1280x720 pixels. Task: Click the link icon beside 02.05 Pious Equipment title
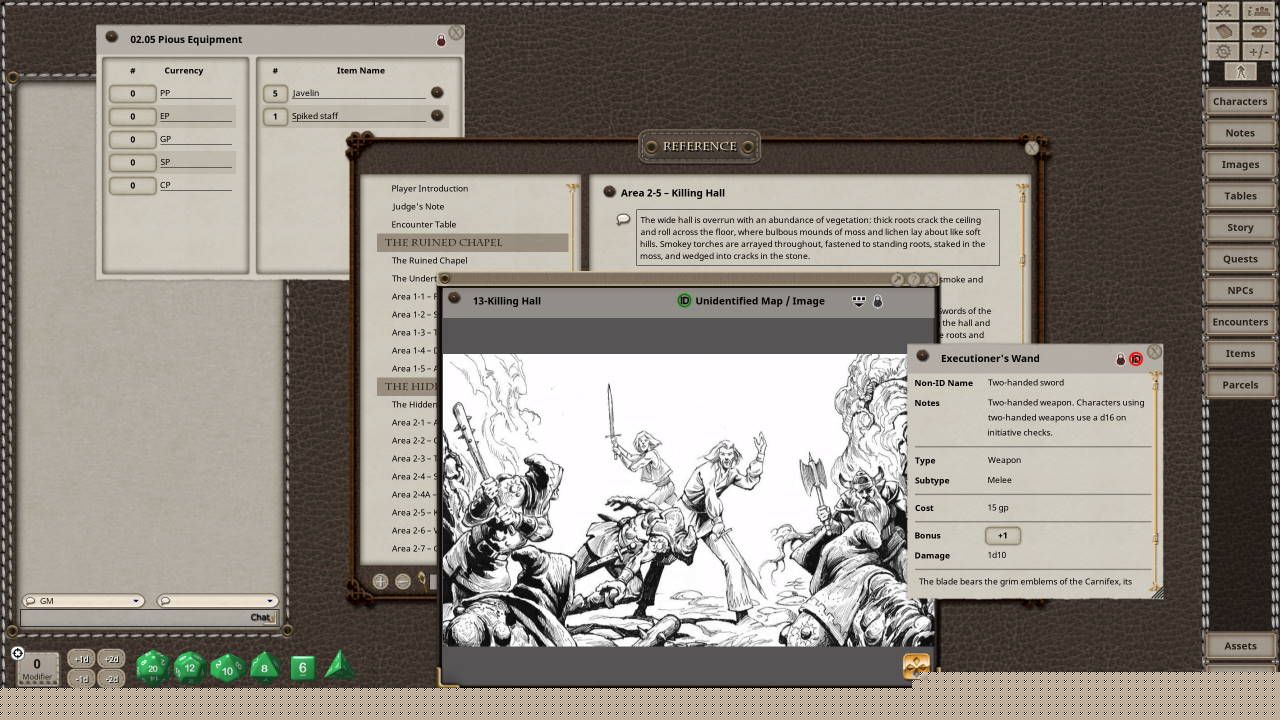[x=112, y=39]
